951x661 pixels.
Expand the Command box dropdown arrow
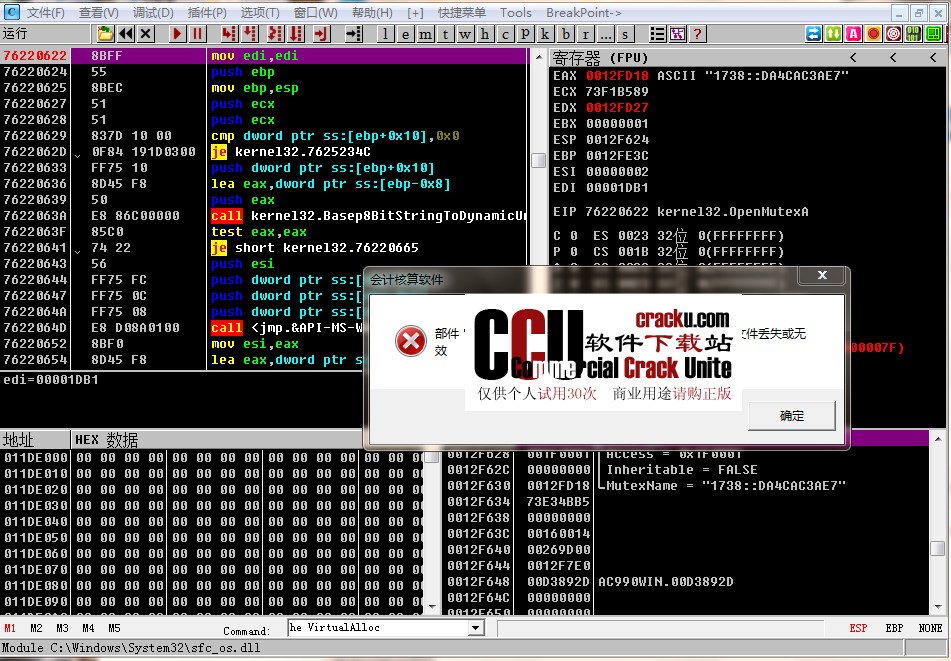tap(476, 628)
